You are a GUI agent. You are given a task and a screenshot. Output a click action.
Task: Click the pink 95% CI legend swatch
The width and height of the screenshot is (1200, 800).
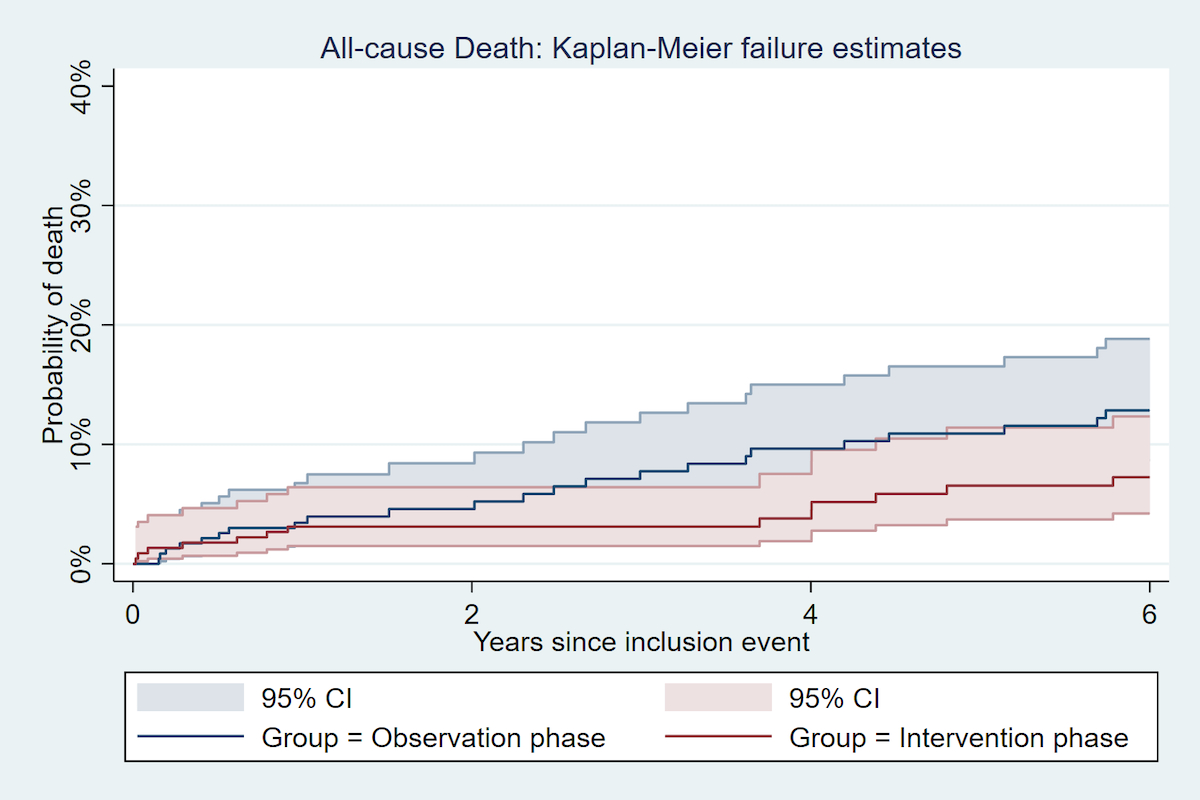718,697
